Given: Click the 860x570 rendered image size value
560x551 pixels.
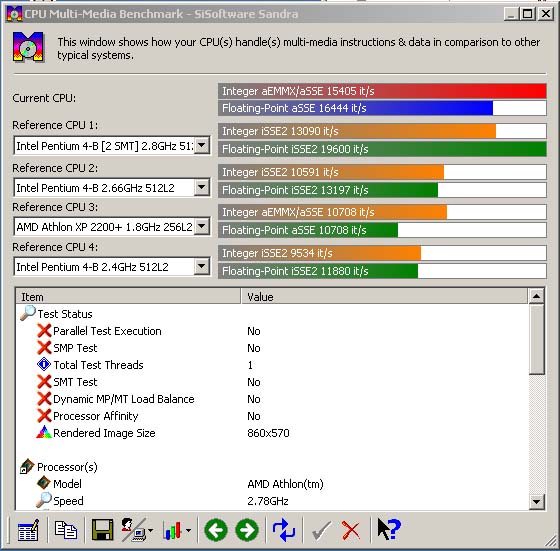Looking at the screenshot, I should pyautogui.click(x=268, y=433).
